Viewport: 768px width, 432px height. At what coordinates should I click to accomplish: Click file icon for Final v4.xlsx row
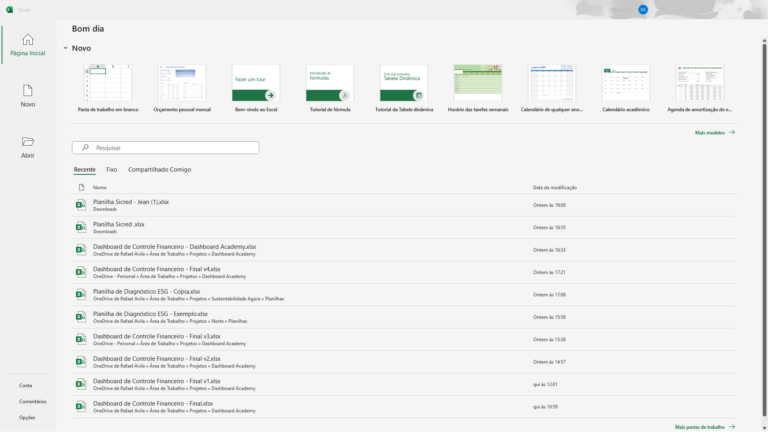coord(81,272)
